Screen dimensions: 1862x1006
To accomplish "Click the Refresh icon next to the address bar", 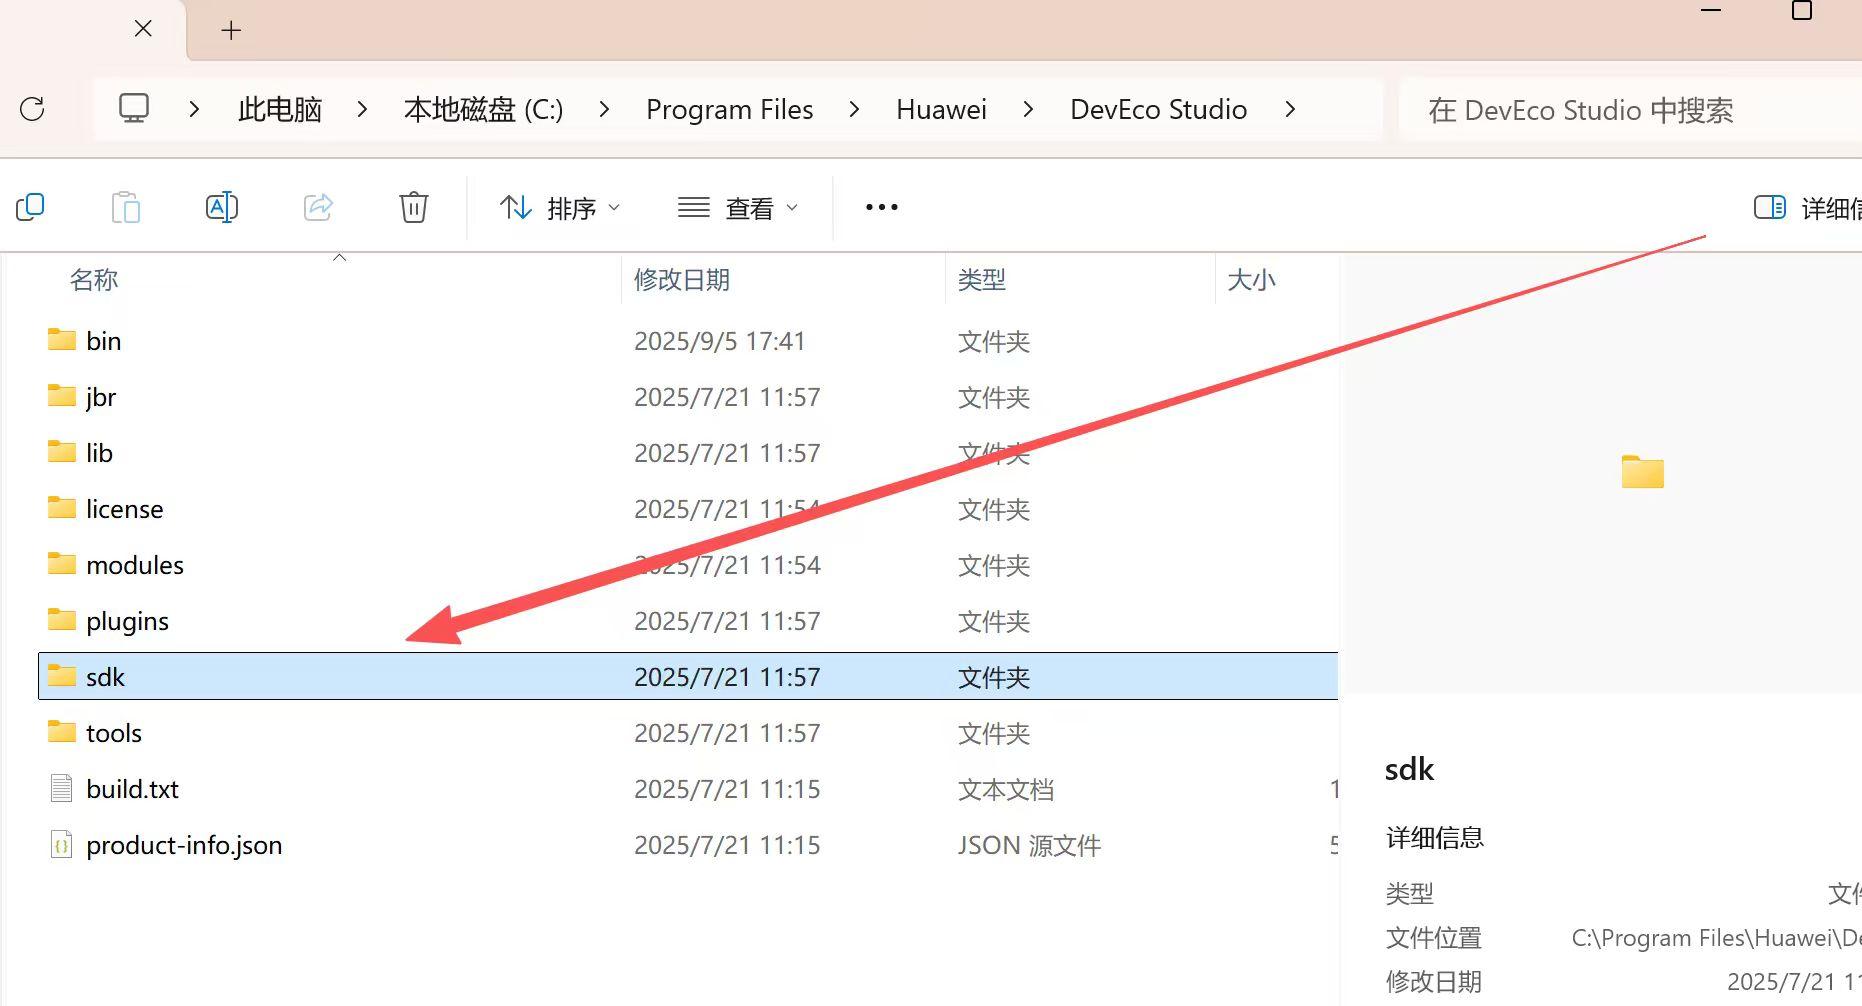I will [x=34, y=110].
